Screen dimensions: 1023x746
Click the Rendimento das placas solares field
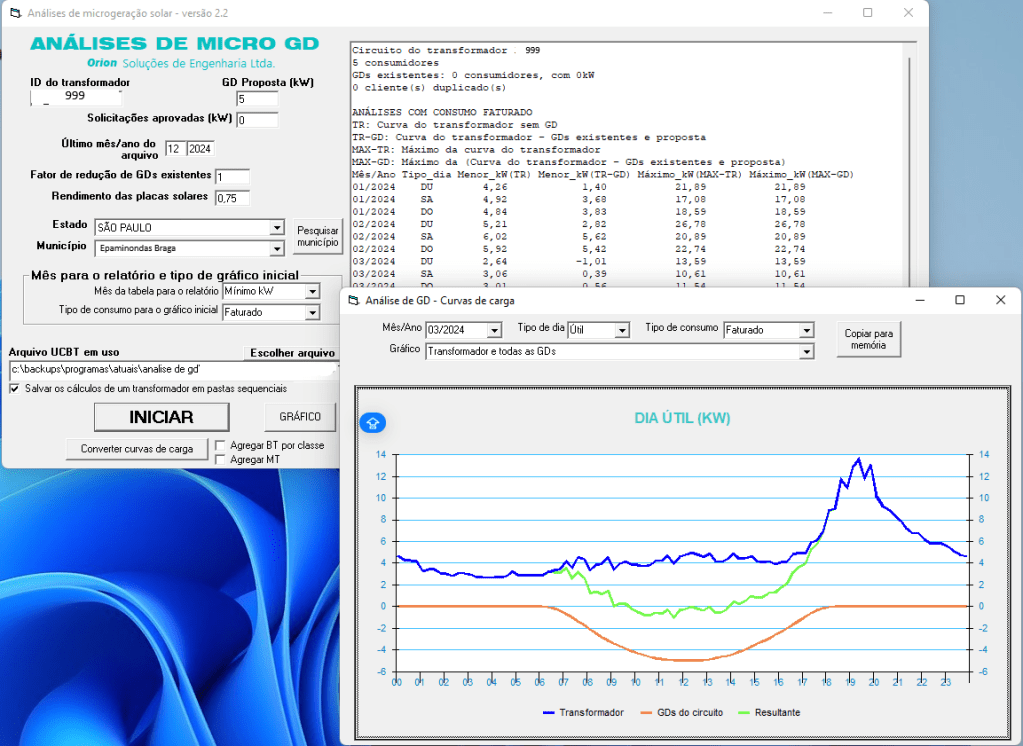[x=232, y=198]
